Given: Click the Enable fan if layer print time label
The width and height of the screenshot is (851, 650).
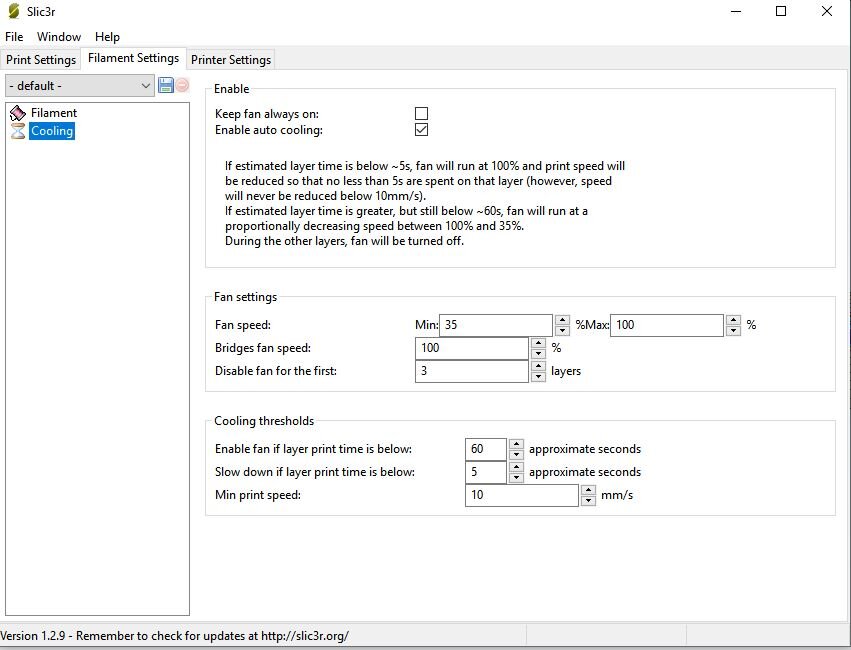Looking at the screenshot, I should point(313,449).
